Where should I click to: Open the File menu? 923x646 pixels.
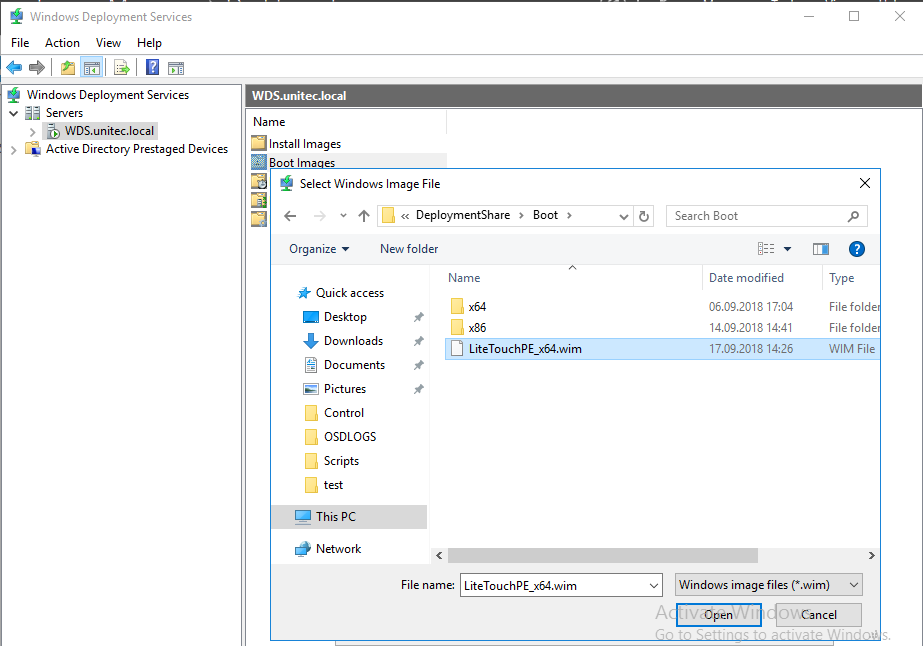click(20, 43)
